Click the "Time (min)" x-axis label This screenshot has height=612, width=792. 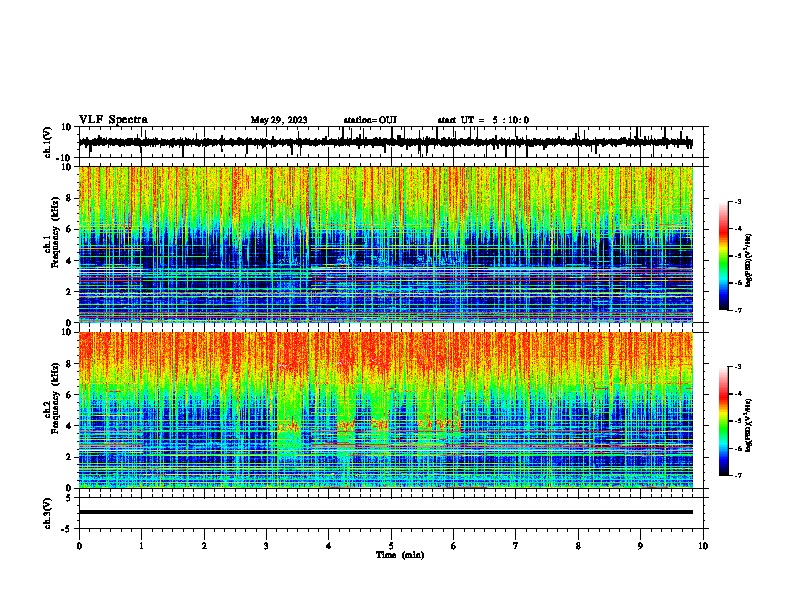(x=400, y=555)
